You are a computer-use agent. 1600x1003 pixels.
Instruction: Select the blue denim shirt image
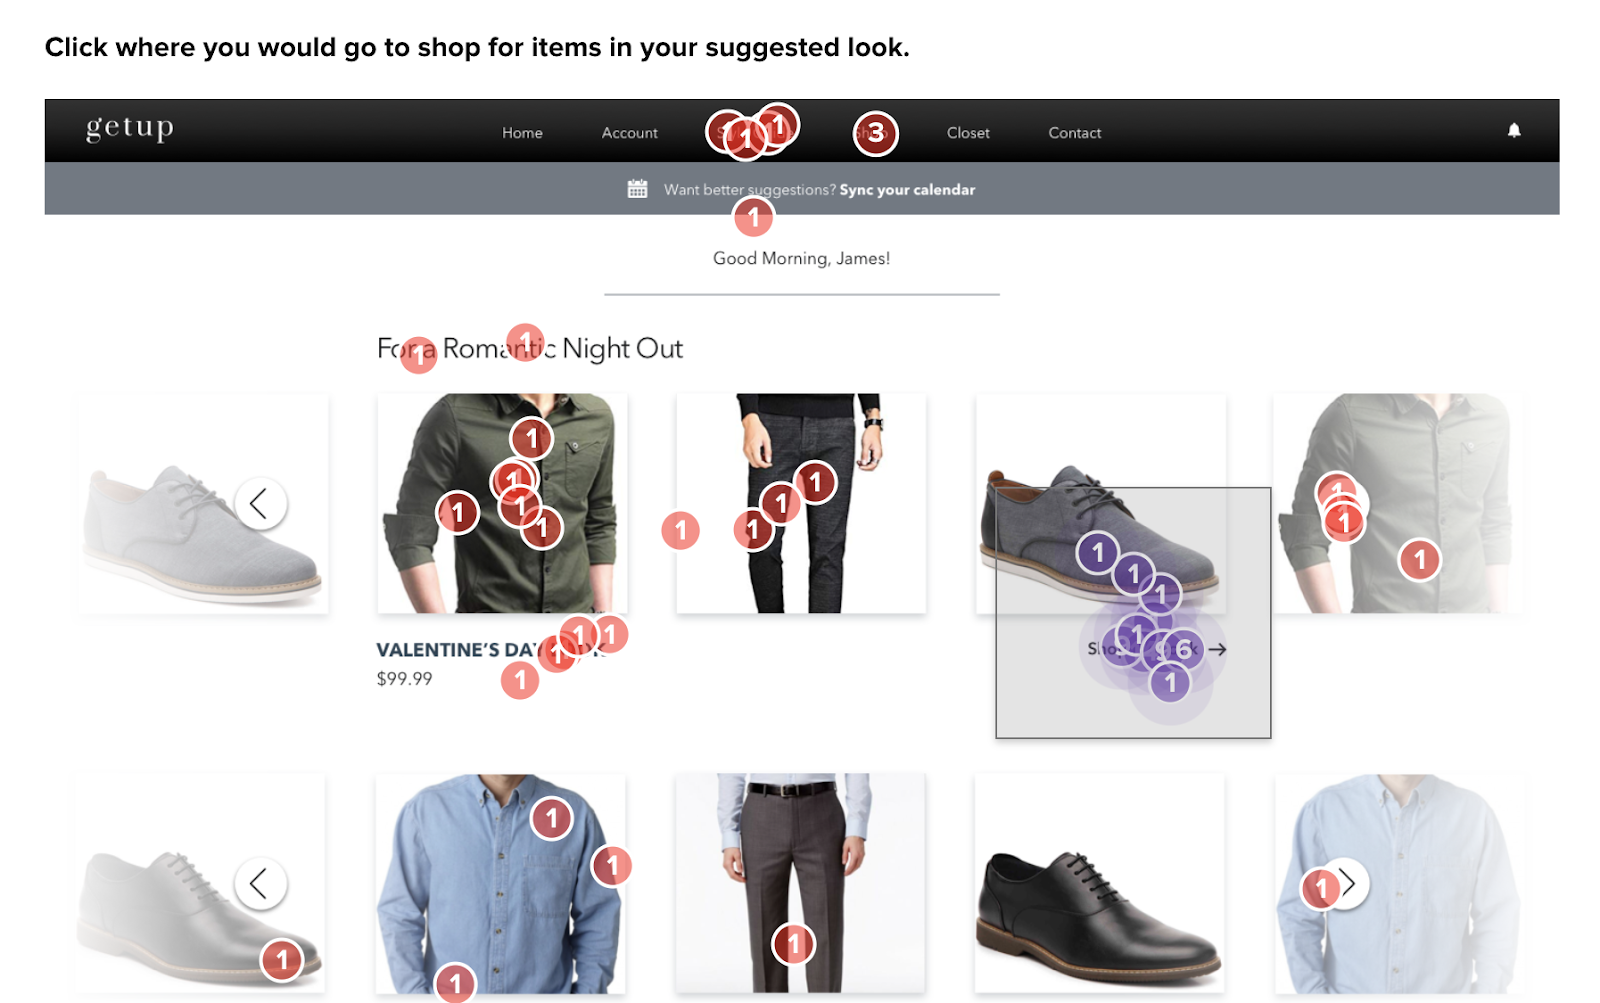point(501,883)
